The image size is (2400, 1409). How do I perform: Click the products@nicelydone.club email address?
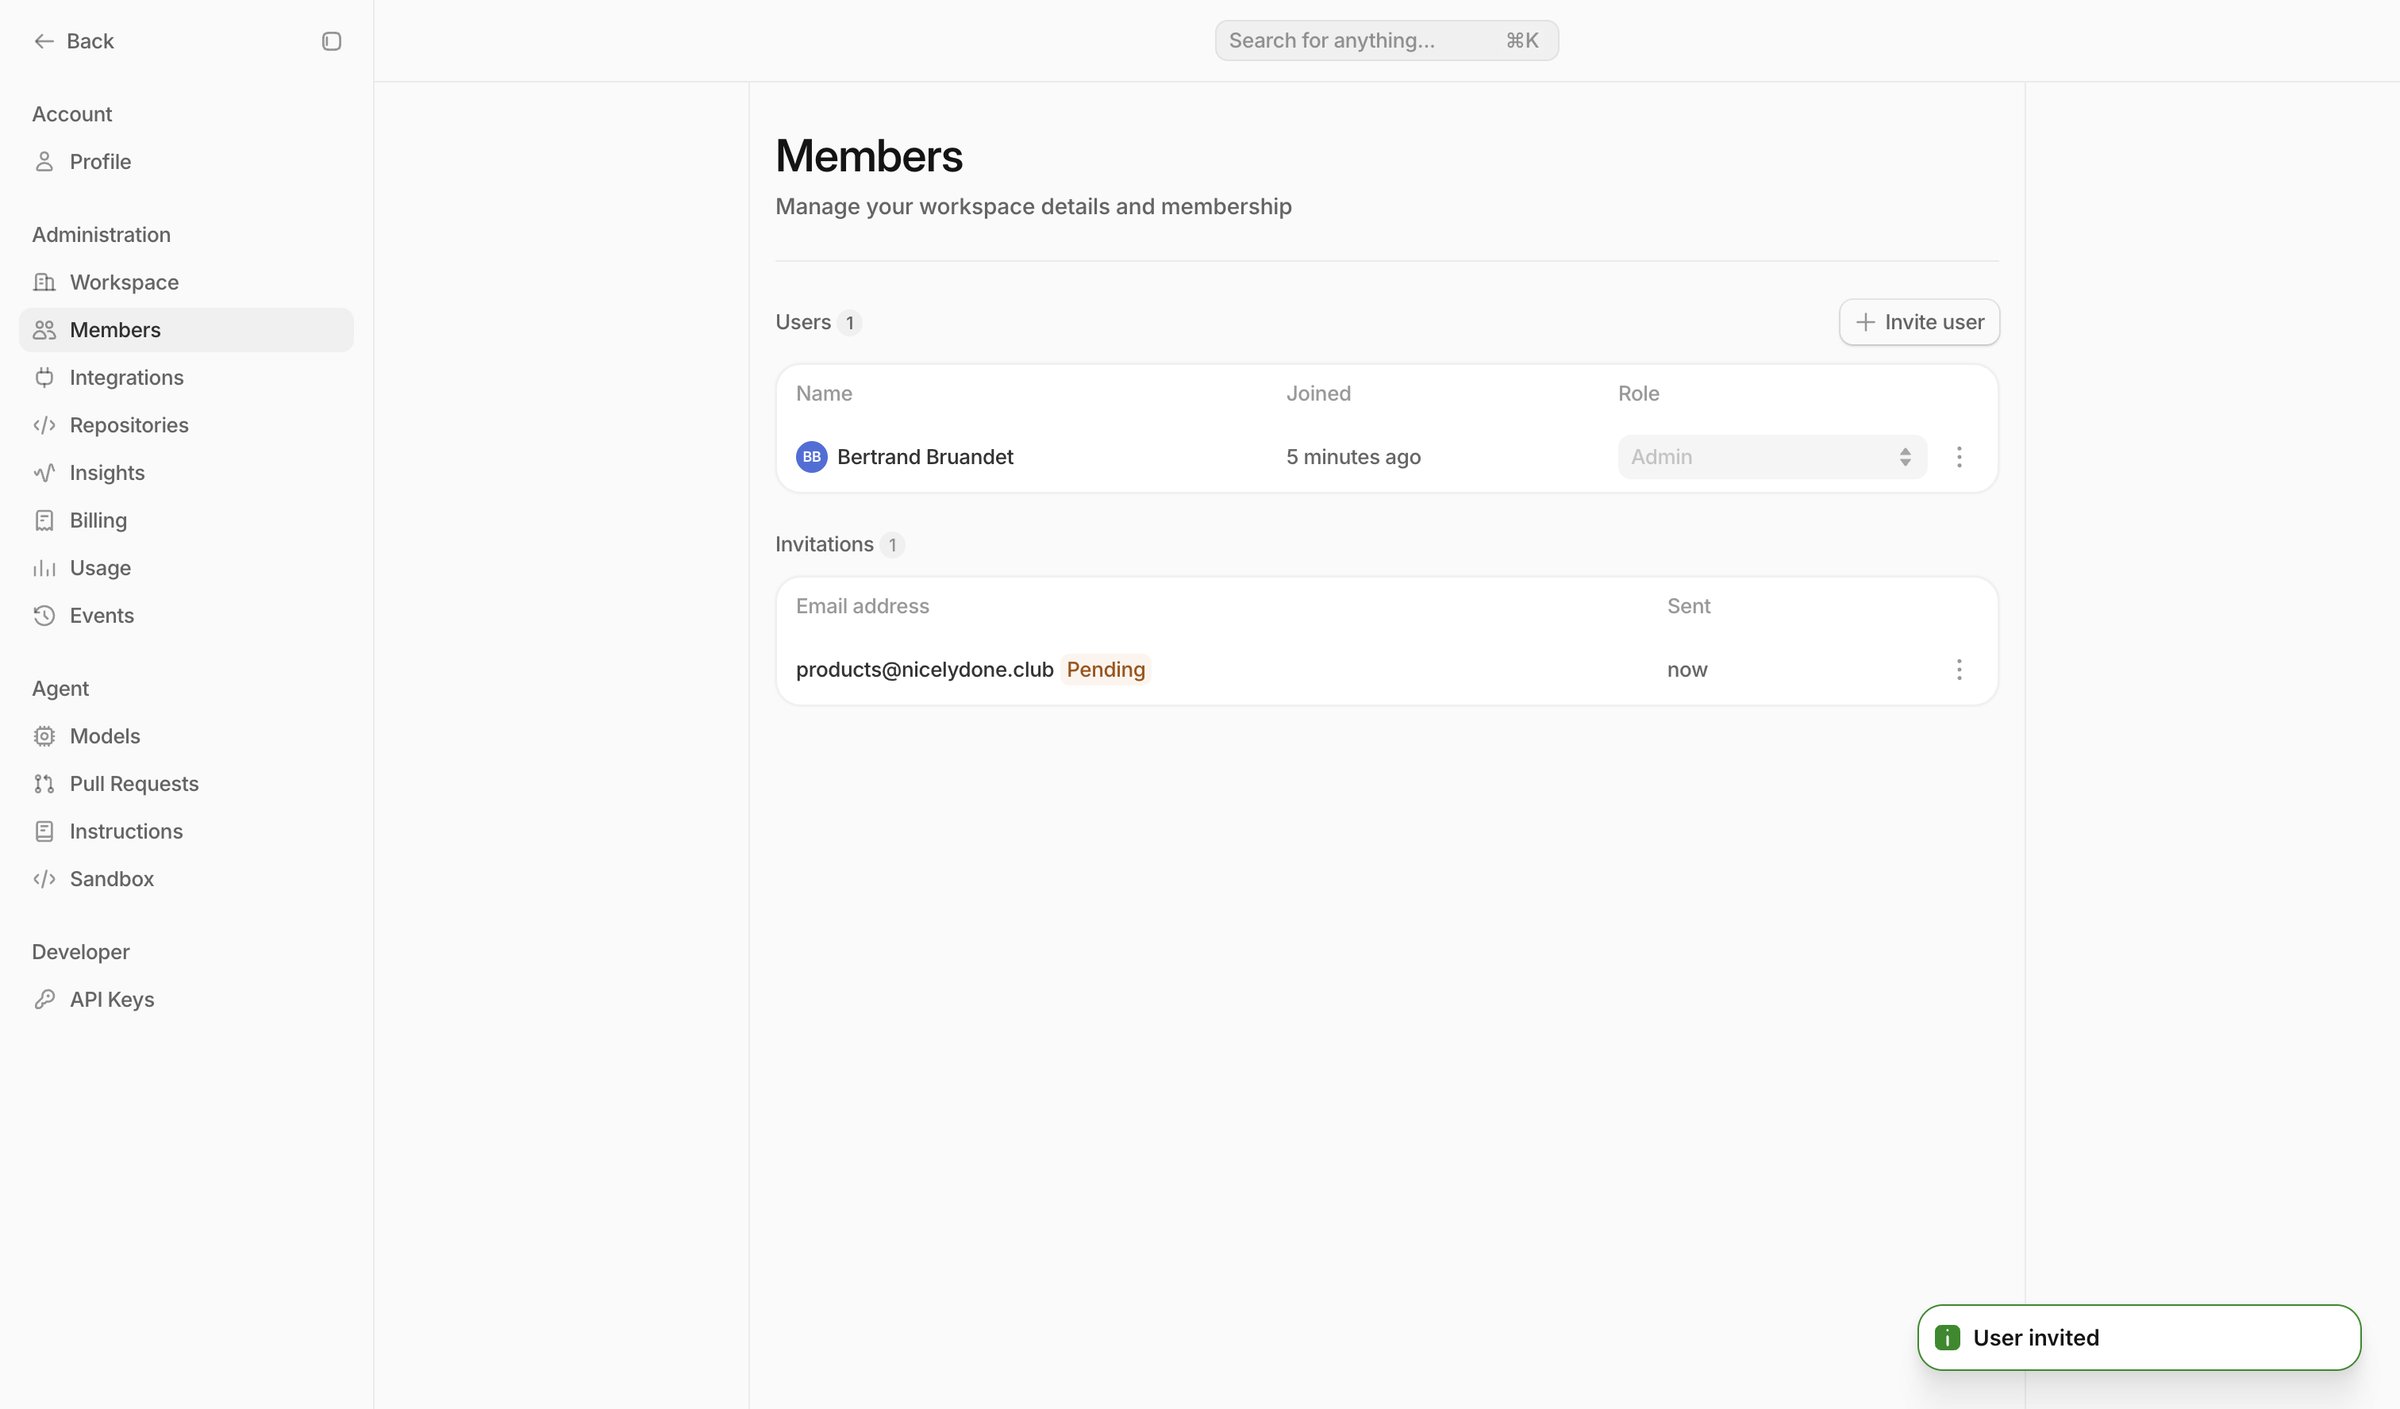[x=924, y=670]
